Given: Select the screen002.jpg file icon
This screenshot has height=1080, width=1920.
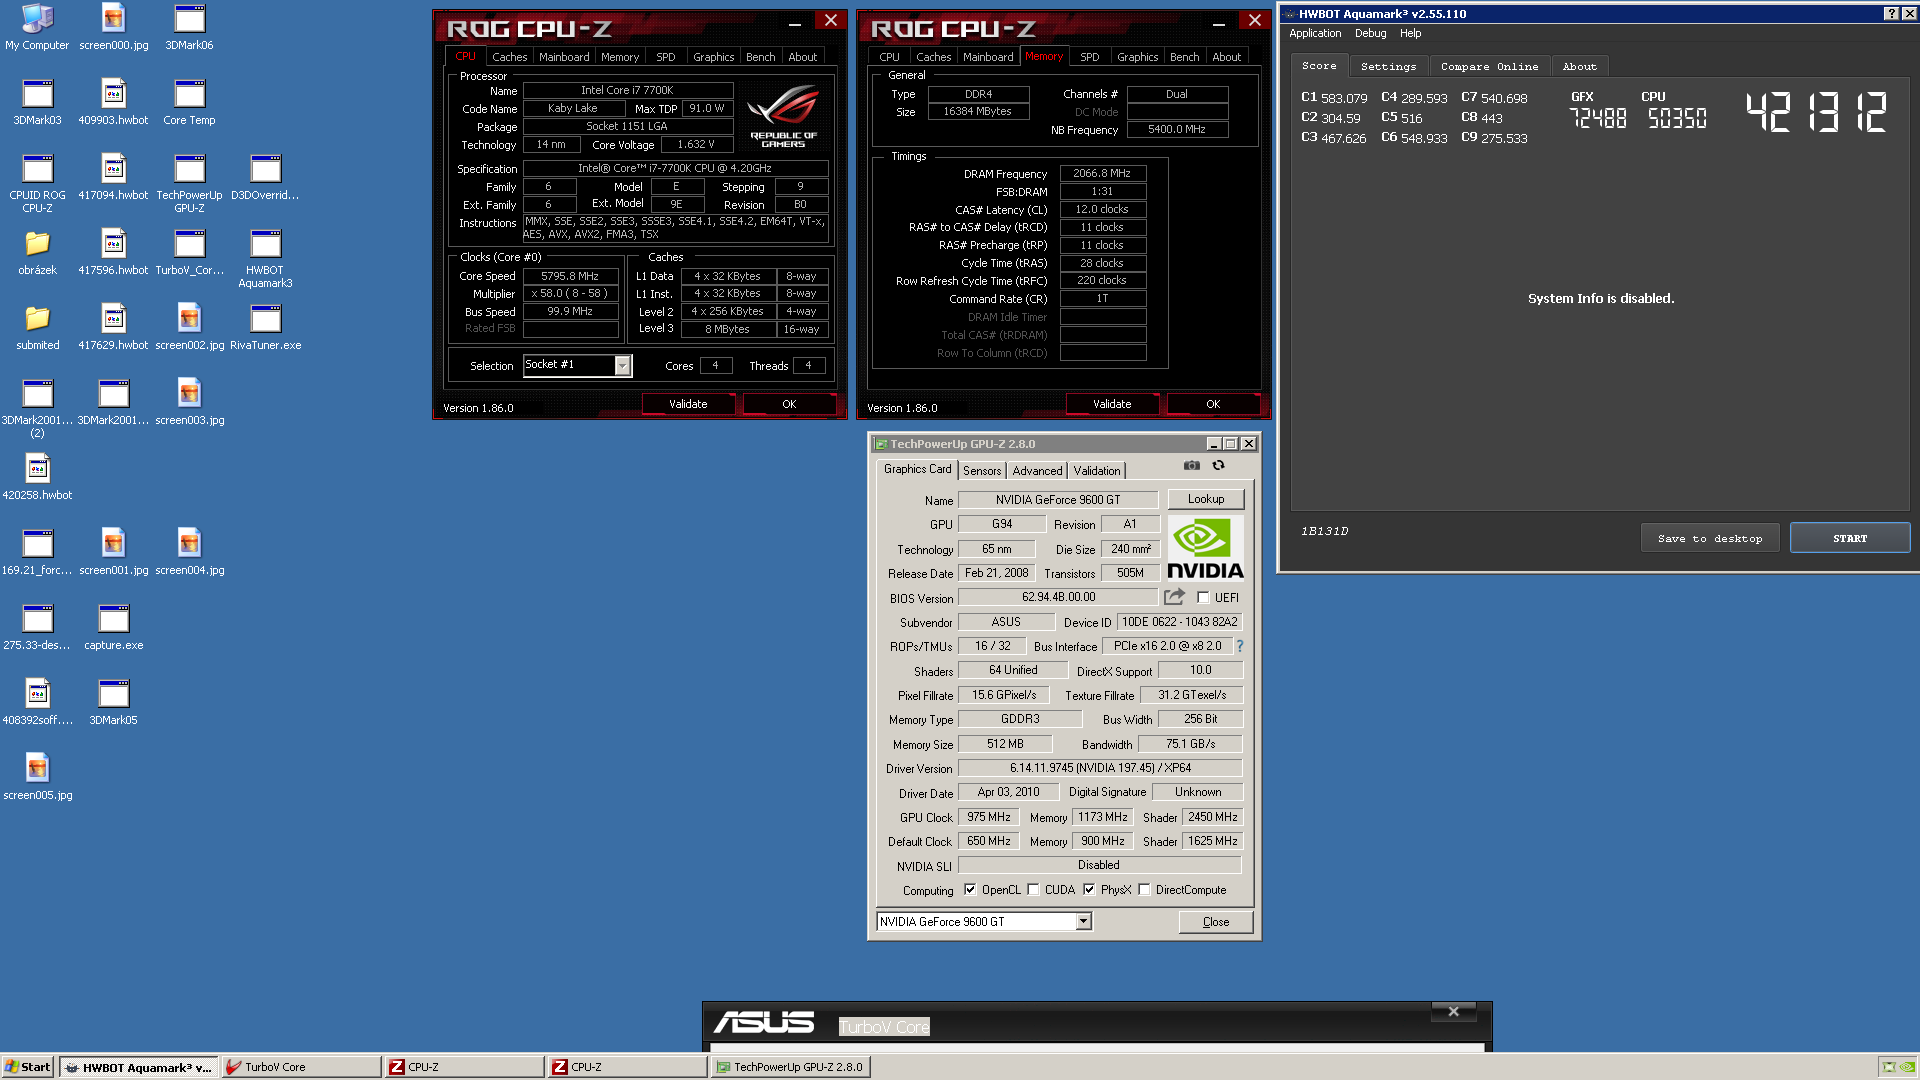Looking at the screenshot, I should (x=189, y=328).
